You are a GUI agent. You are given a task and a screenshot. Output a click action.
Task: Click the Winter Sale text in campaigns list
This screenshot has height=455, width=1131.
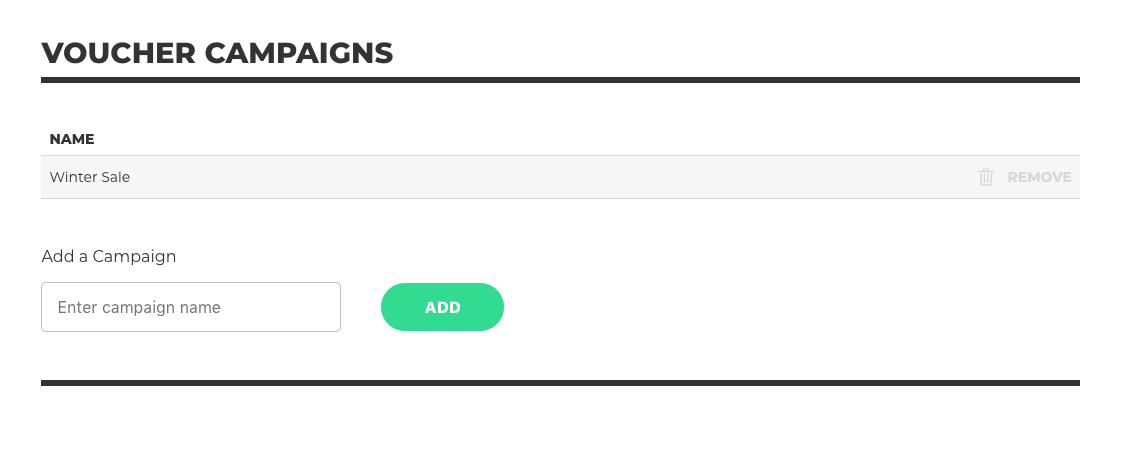pos(89,177)
